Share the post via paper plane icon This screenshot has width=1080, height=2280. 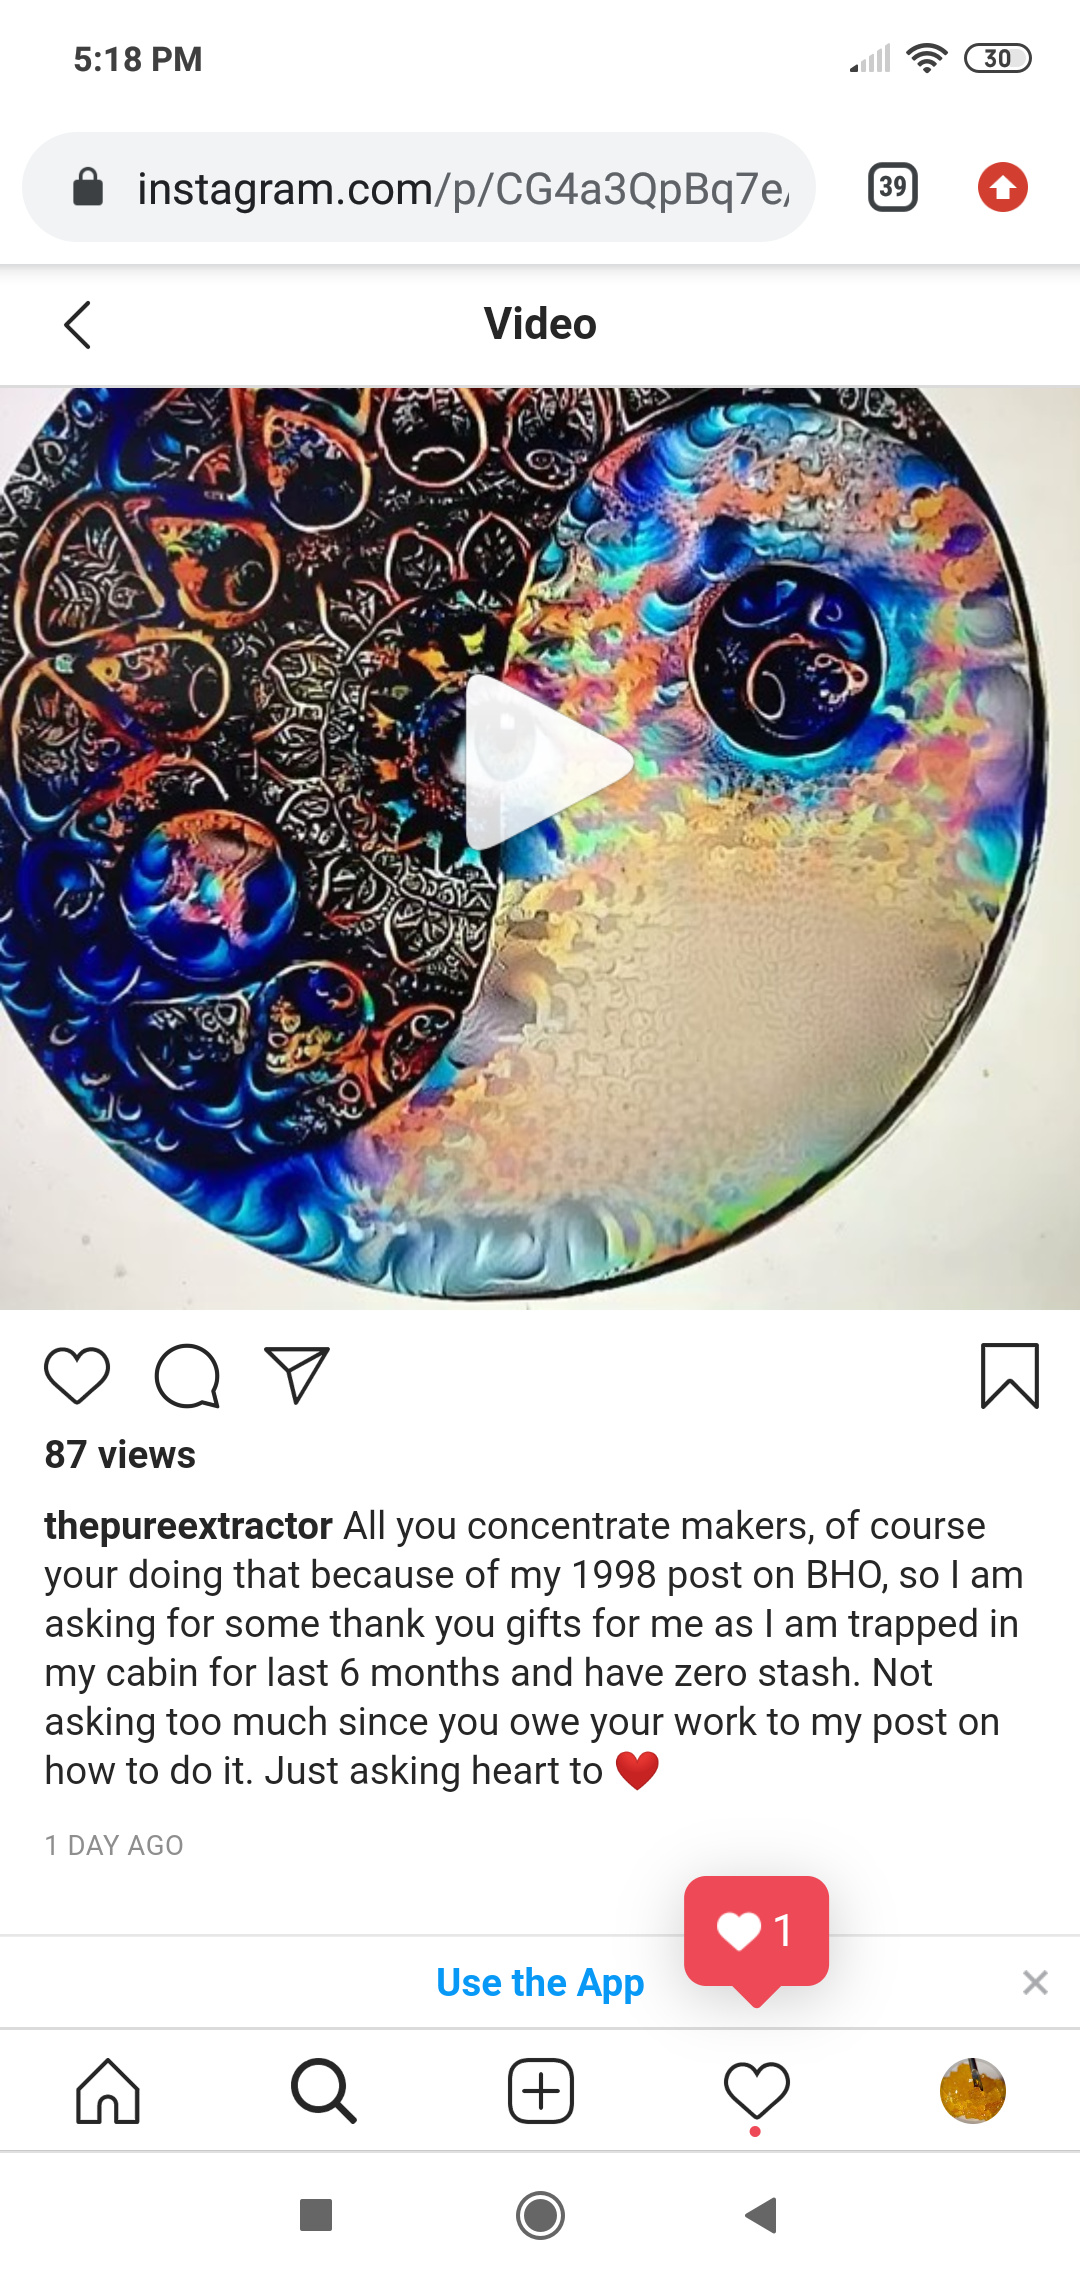point(297,1375)
